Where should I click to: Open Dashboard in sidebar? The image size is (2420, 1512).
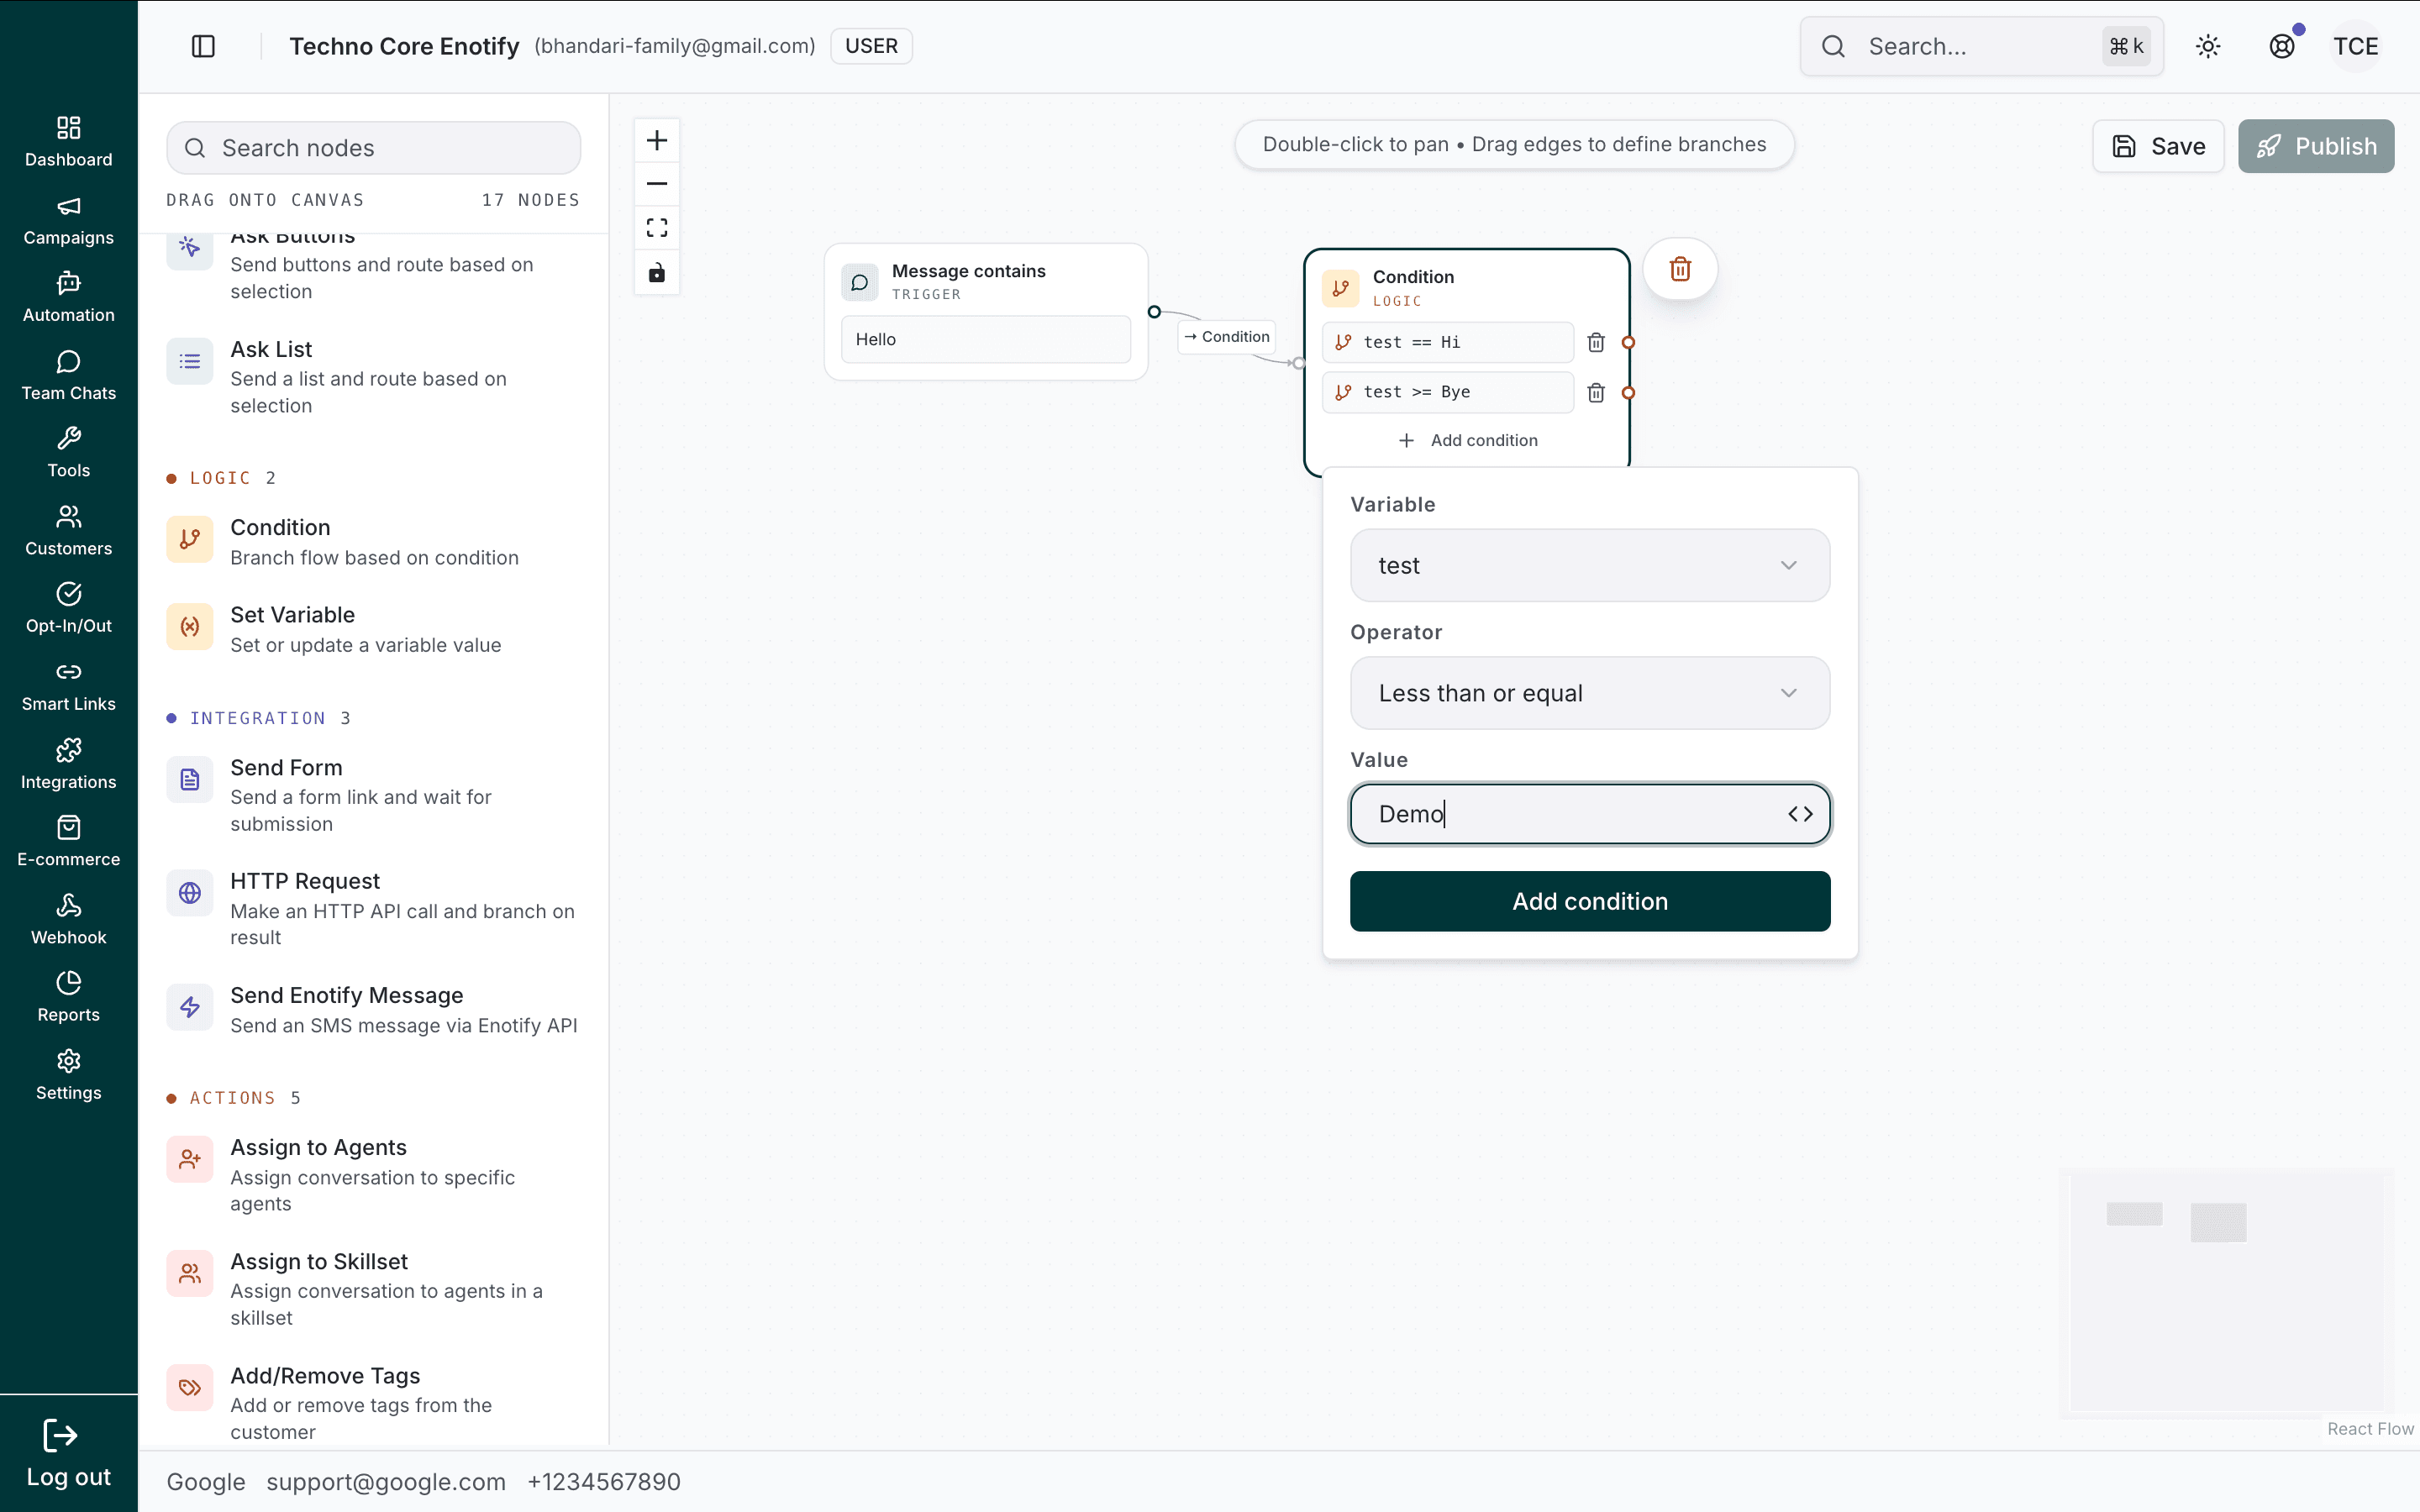click(69, 142)
